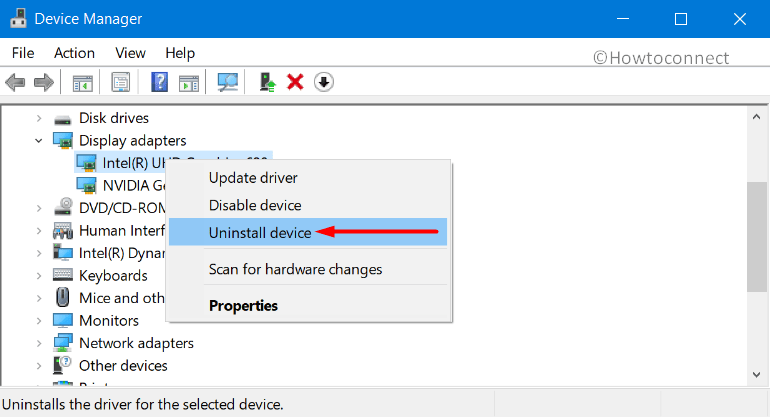
Task: Click the Disk drives category icon
Action: (62, 118)
